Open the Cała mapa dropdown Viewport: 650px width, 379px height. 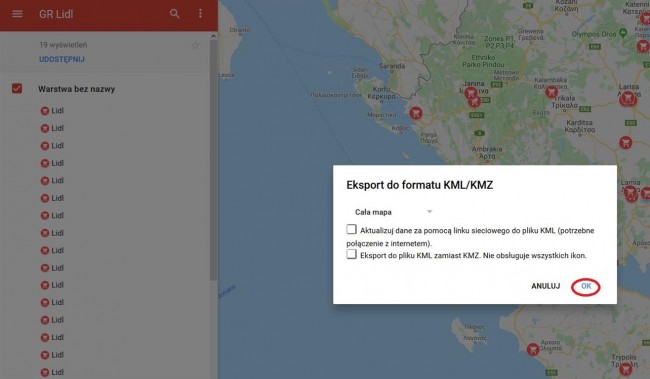391,212
